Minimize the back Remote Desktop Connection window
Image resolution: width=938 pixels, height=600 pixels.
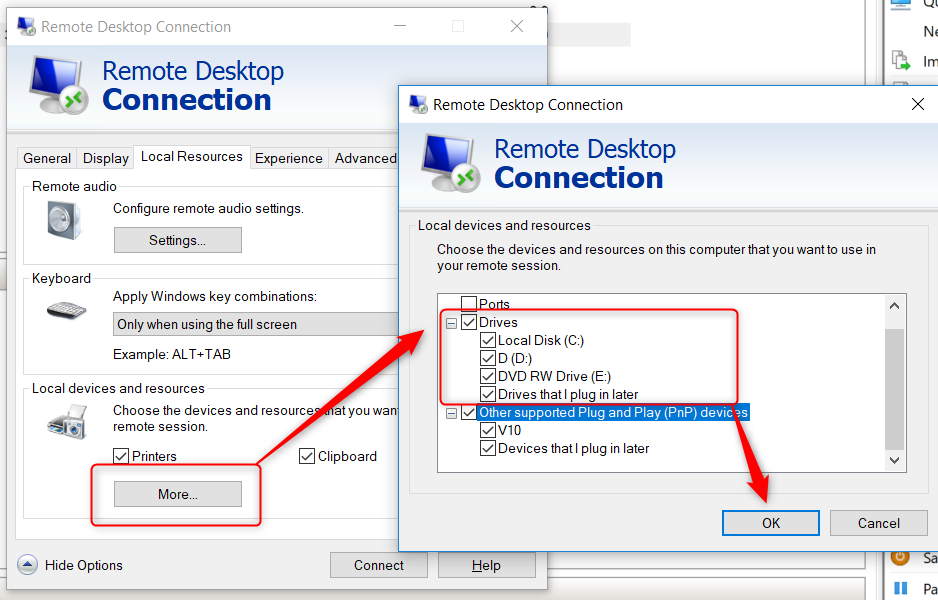(400, 26)
